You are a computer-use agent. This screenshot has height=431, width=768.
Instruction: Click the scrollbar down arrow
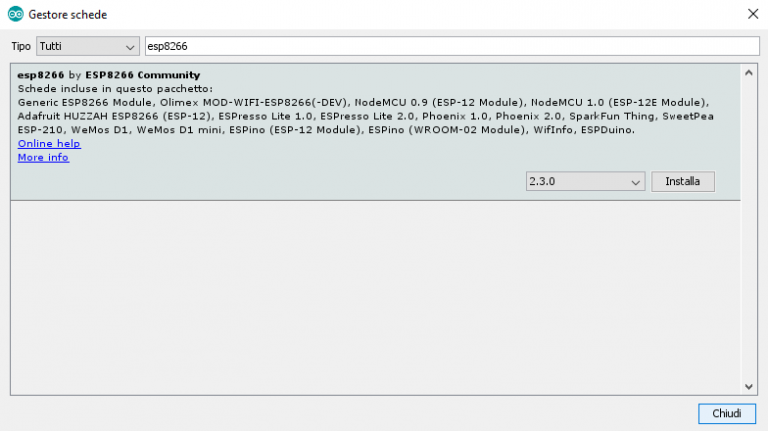pos(749,387)
